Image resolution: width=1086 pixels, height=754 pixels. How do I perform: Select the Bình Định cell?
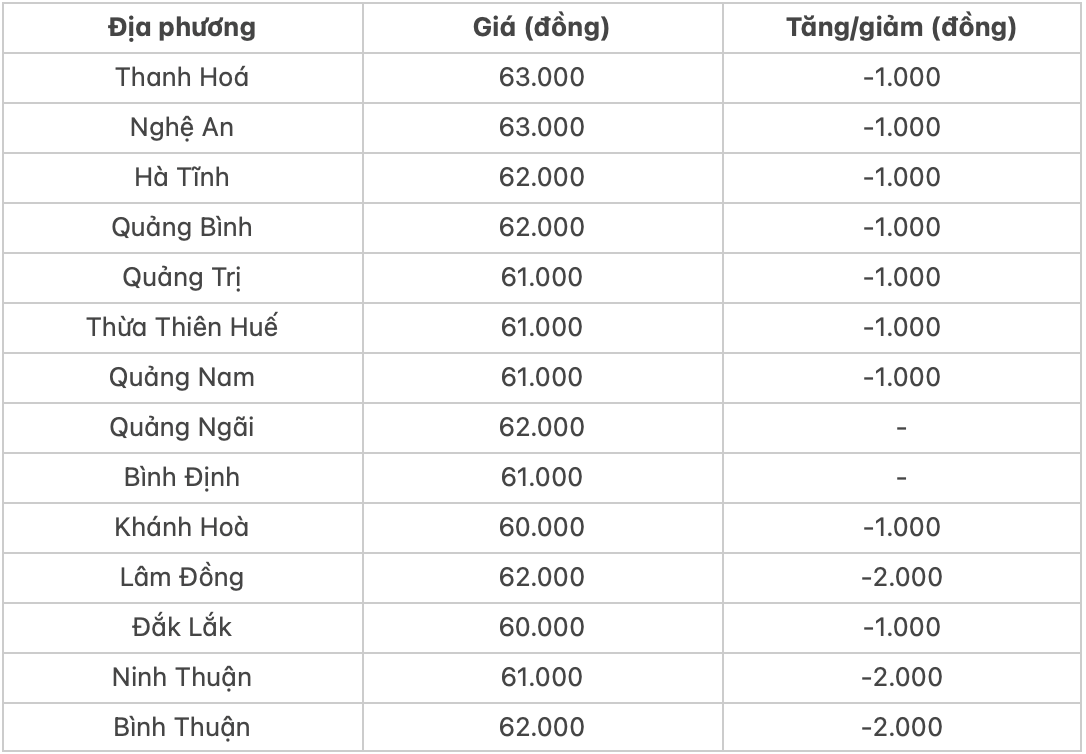(181, 477)
